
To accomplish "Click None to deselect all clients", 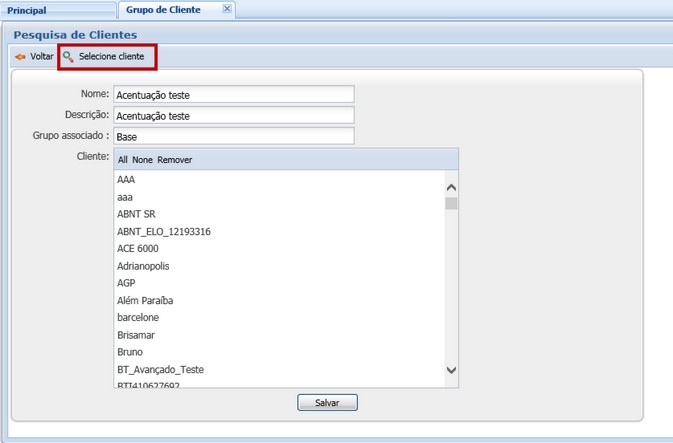I will (142, 160).
